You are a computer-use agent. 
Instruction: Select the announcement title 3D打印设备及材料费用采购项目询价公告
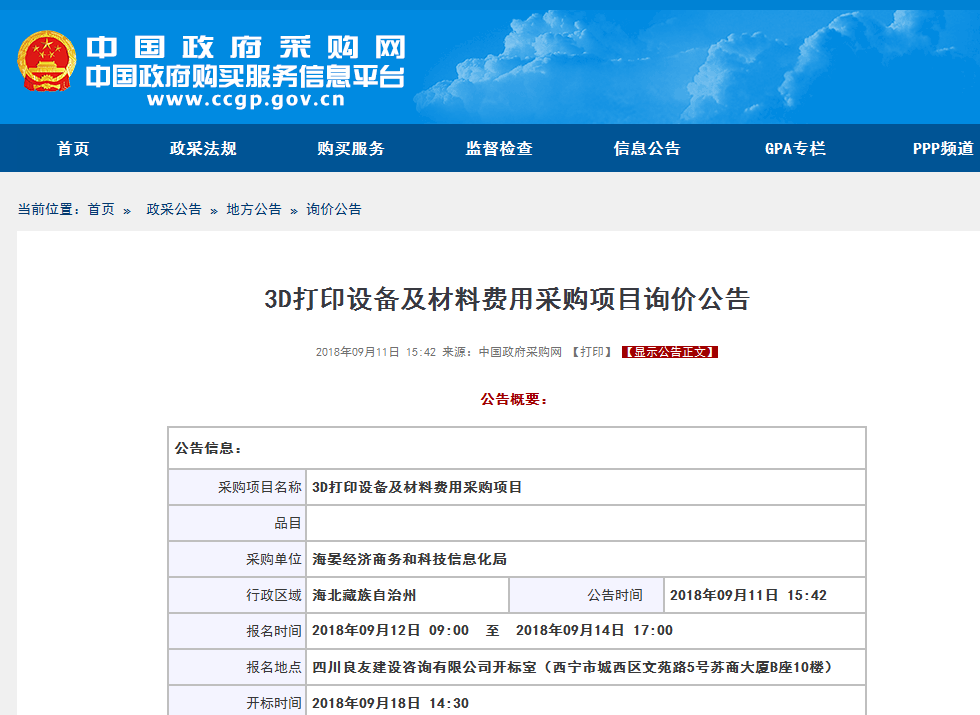click(507, 299)
